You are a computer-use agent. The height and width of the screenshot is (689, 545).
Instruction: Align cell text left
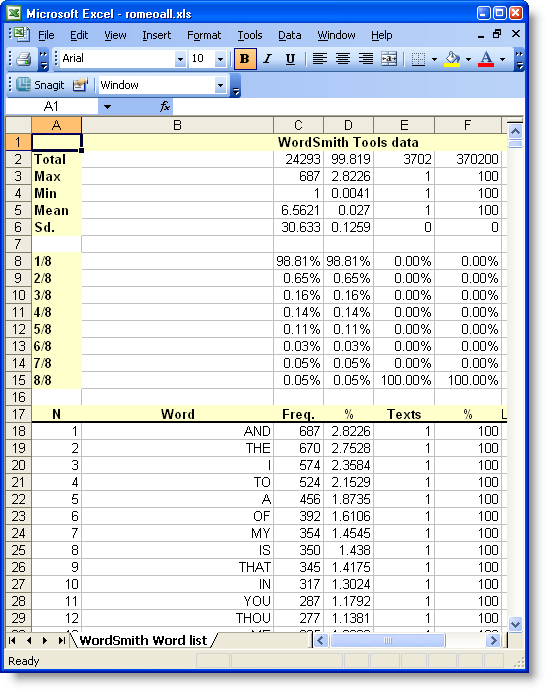[x=320, y=59]
